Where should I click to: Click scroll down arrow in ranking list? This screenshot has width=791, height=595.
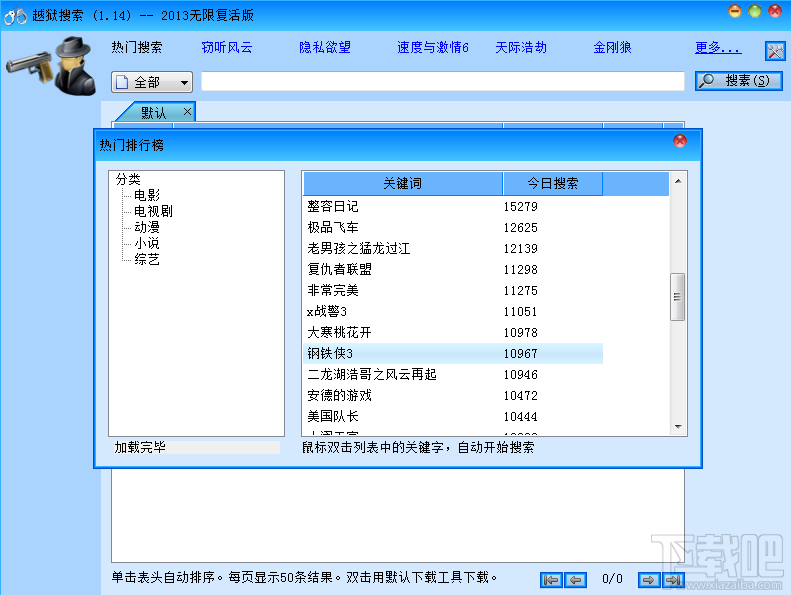point(677,427)
